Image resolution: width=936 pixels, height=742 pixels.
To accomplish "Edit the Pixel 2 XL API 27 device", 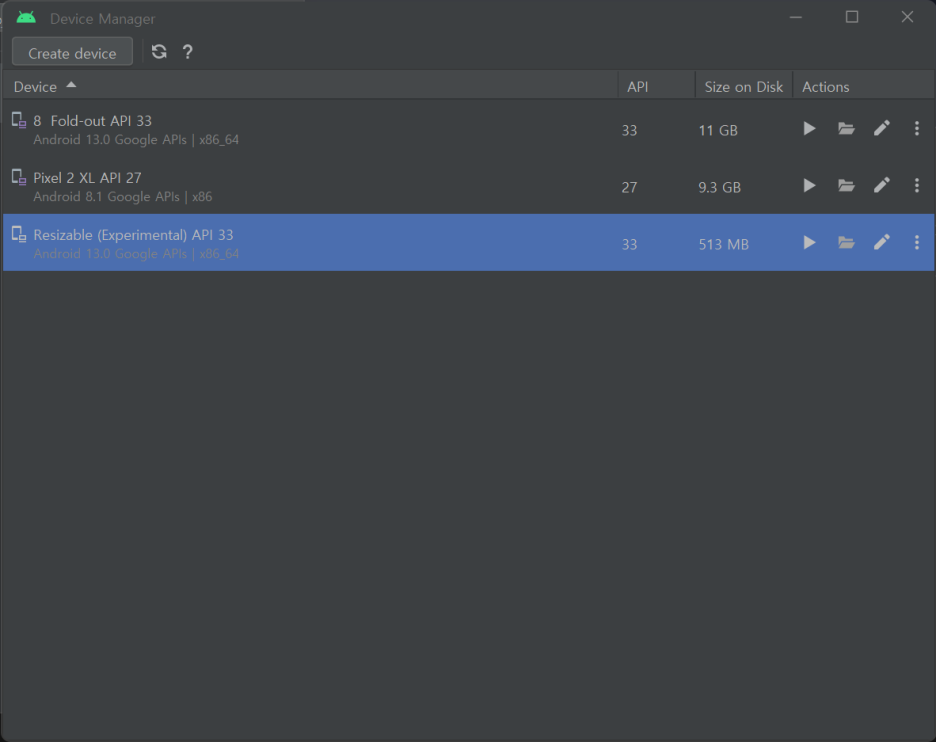I will point(882,185).
